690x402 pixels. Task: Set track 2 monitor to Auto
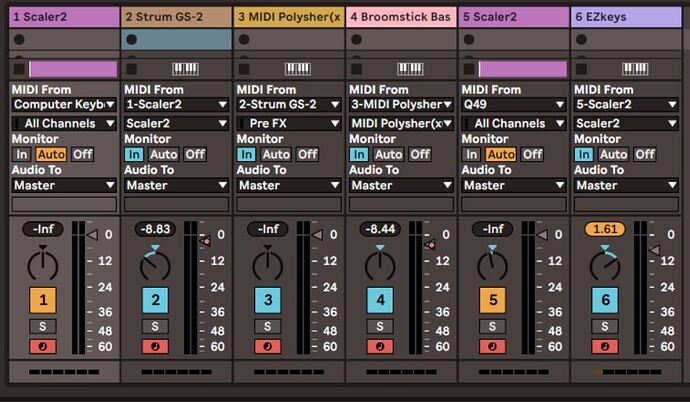pos(163,155)
